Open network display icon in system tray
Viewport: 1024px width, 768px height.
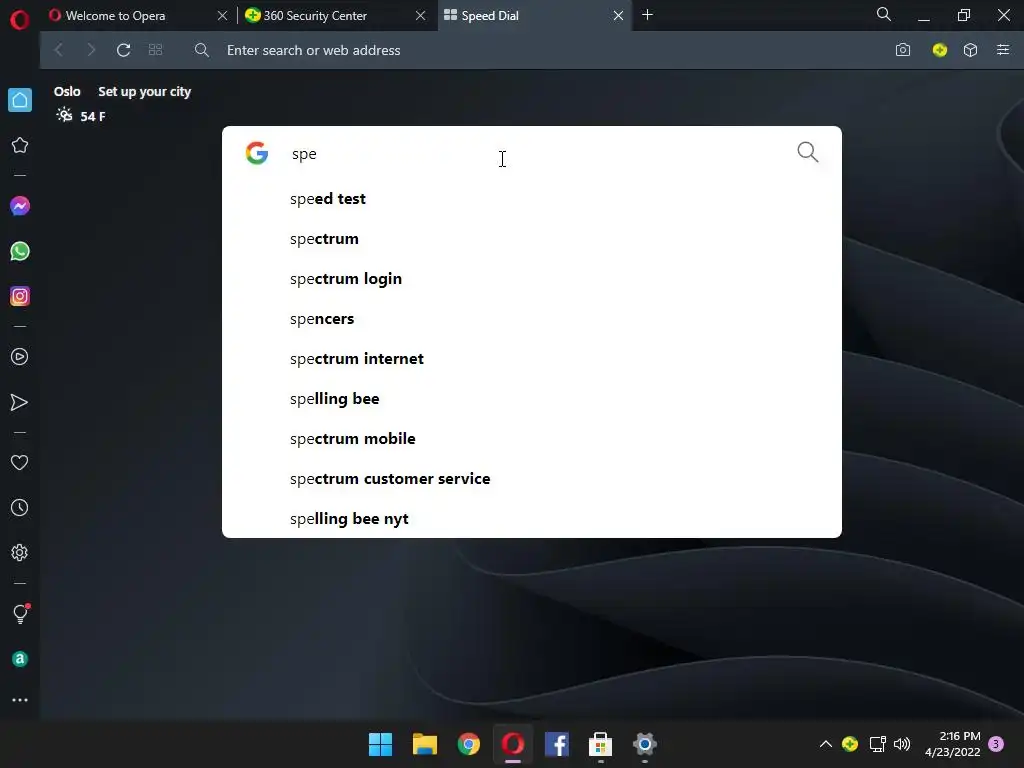coord(877,744)
